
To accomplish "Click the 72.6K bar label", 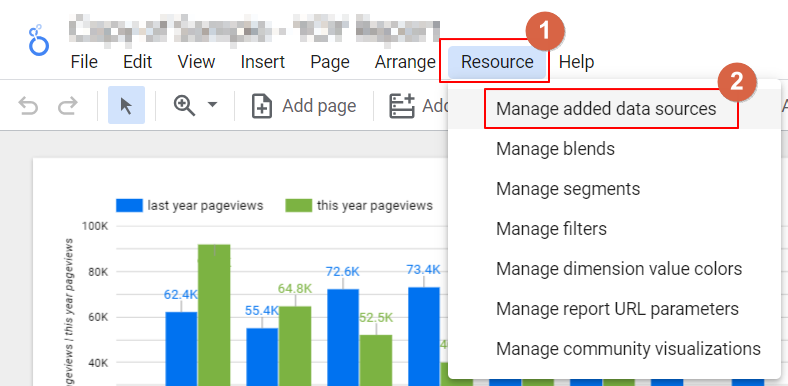I will 343,271.
